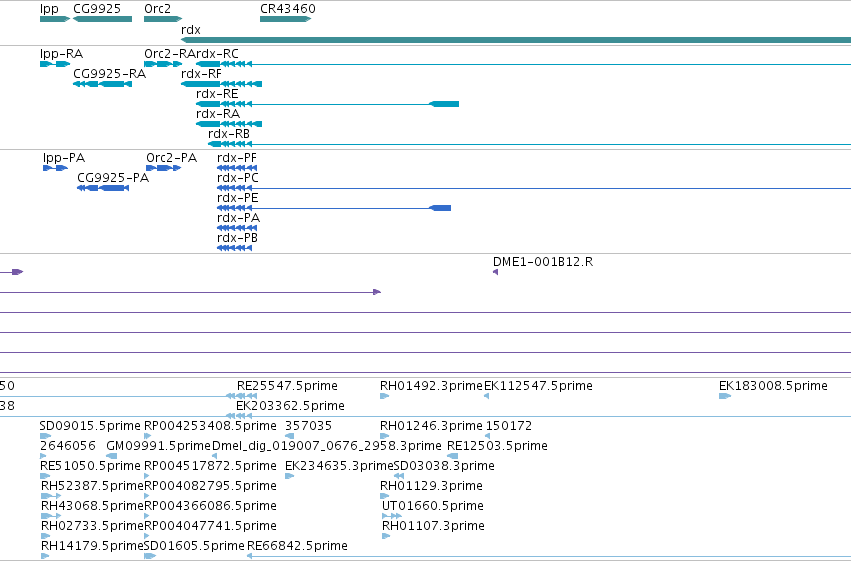Select the RH52387.5prime EST label
The image size is (851, 561).
(92, 486)
